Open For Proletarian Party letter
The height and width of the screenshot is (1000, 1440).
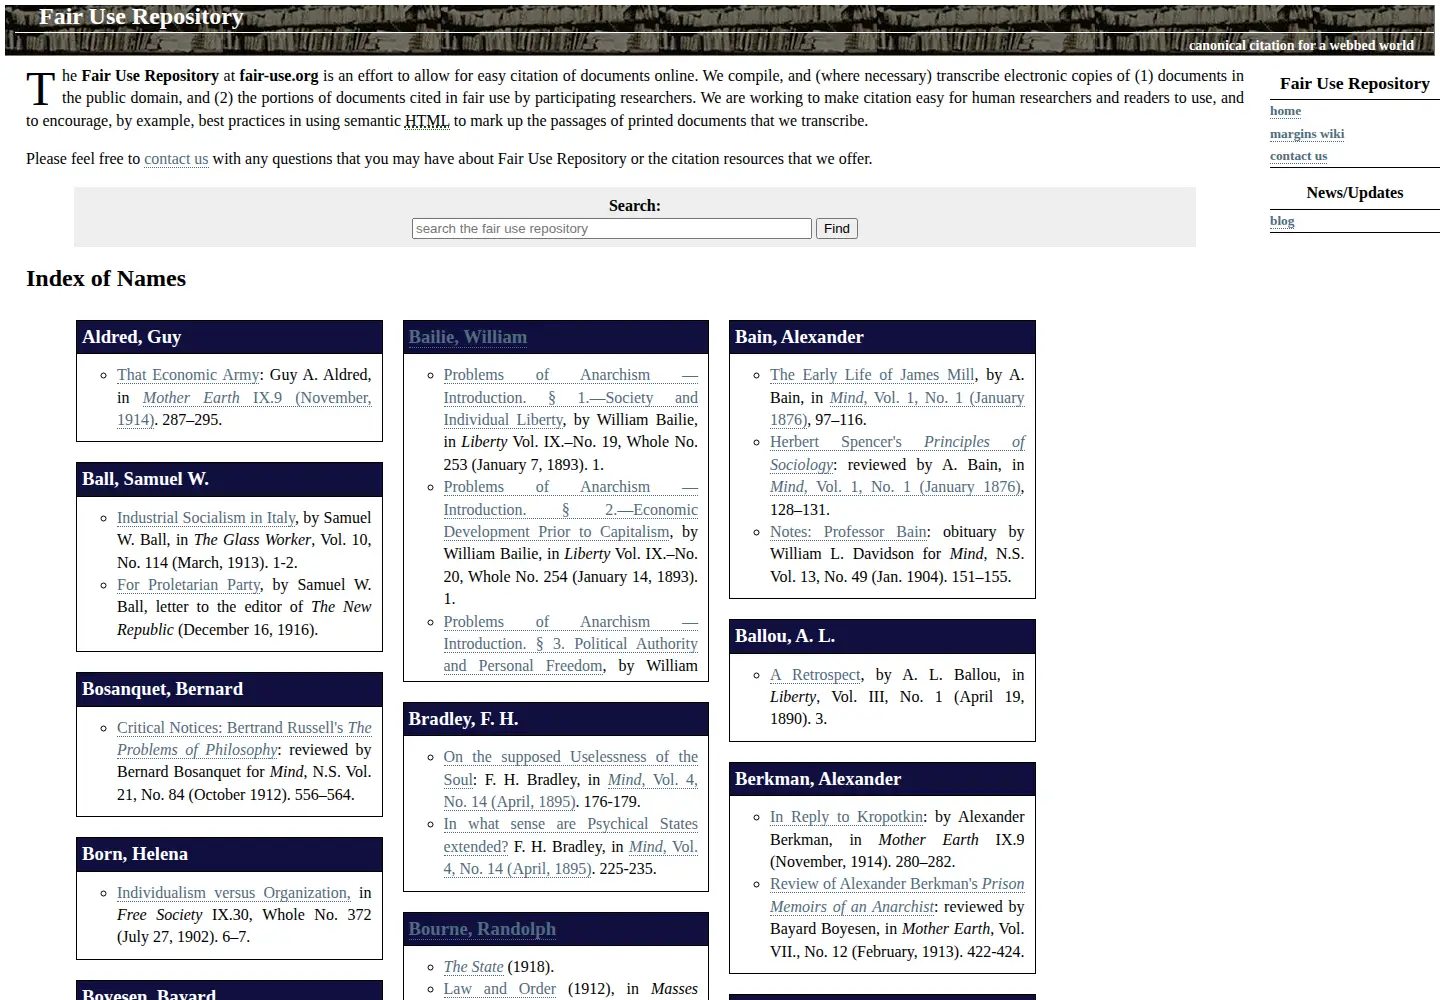188,585
